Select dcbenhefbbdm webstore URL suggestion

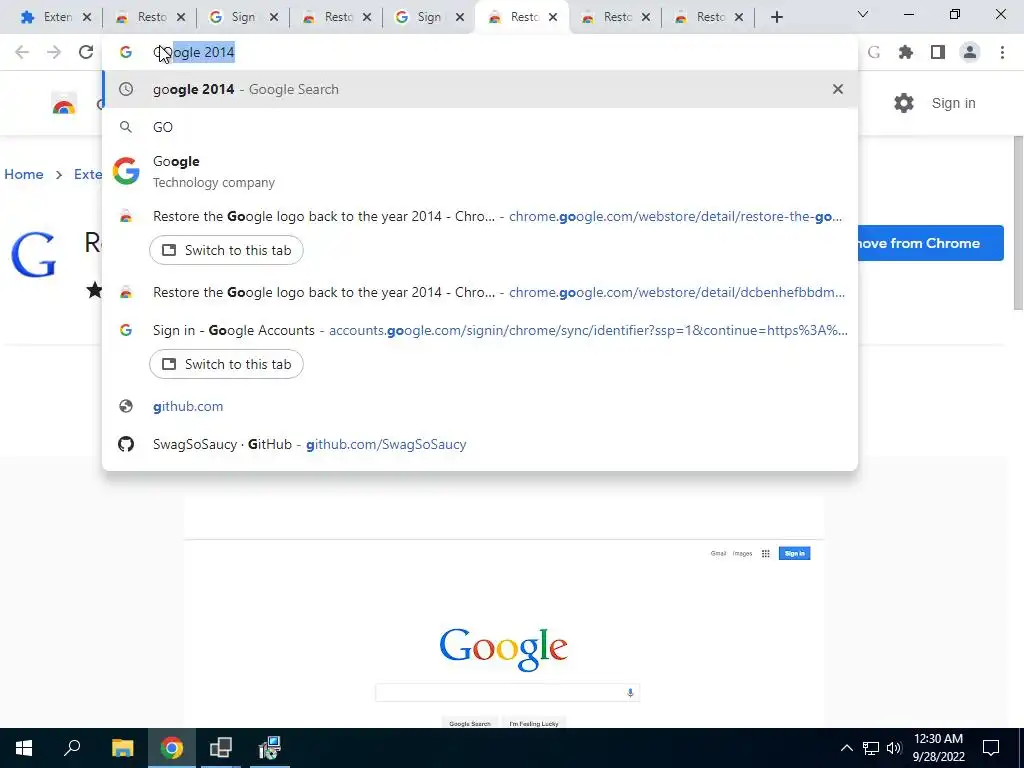(480, 292)
